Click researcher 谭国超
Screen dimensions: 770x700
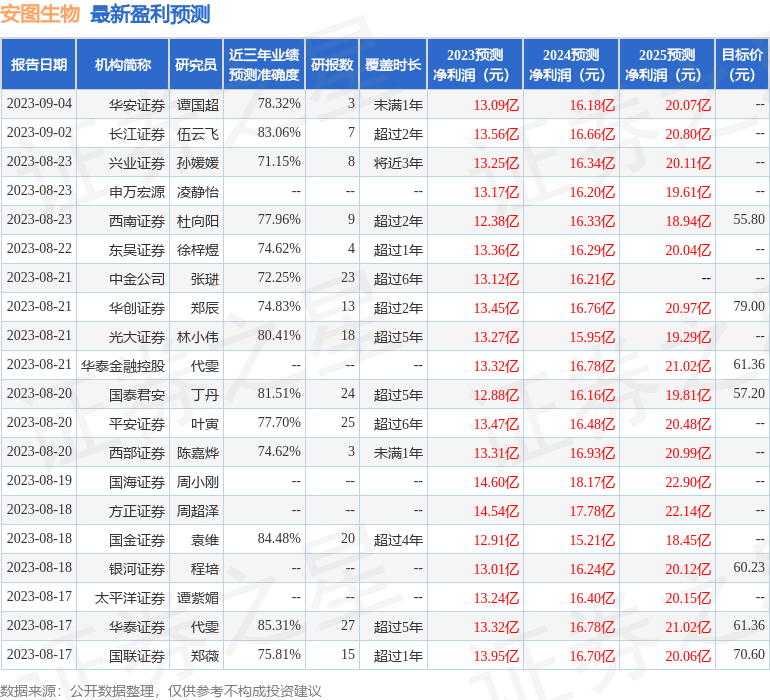click(x=197, y=105)
